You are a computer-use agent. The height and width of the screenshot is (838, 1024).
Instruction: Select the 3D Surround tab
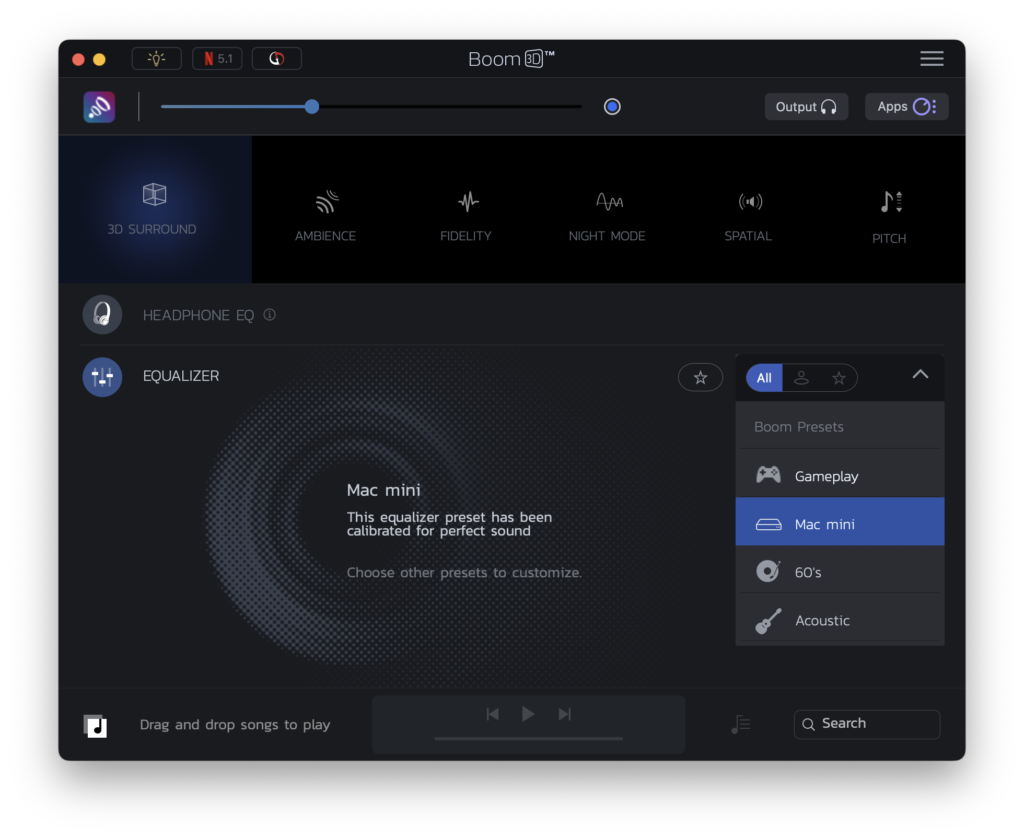point(155,210)
